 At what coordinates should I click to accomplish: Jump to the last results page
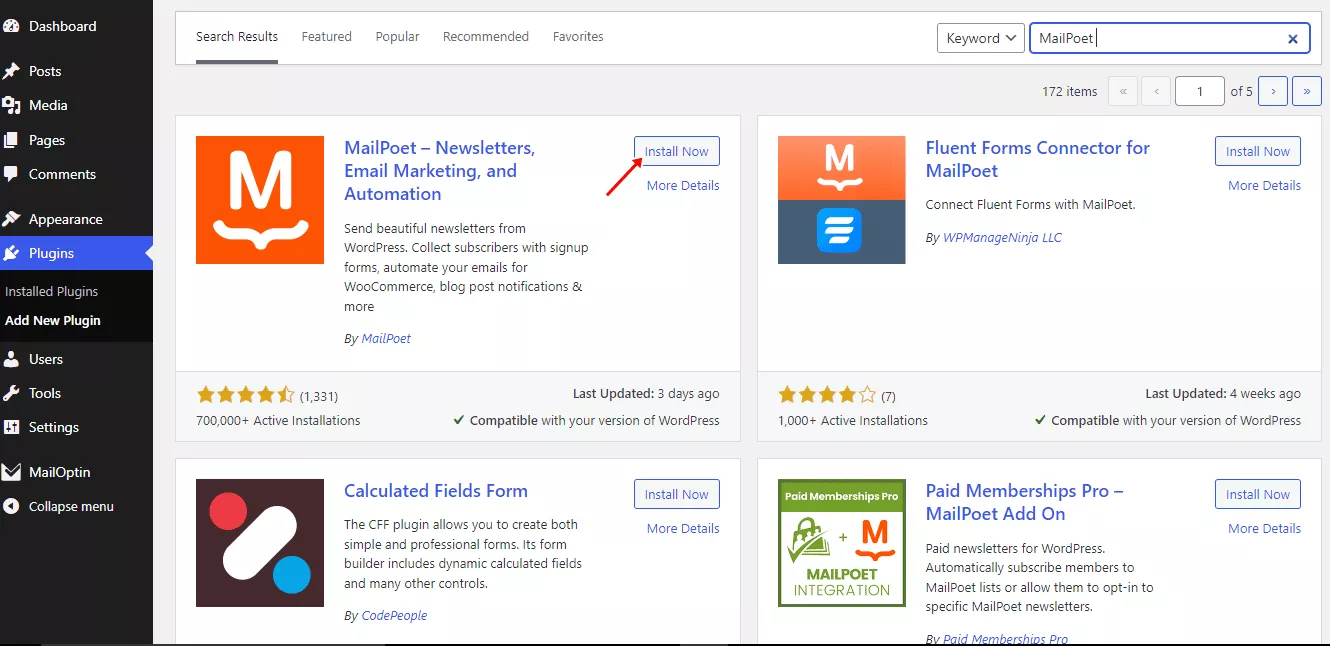click(x=1307, y=91)
